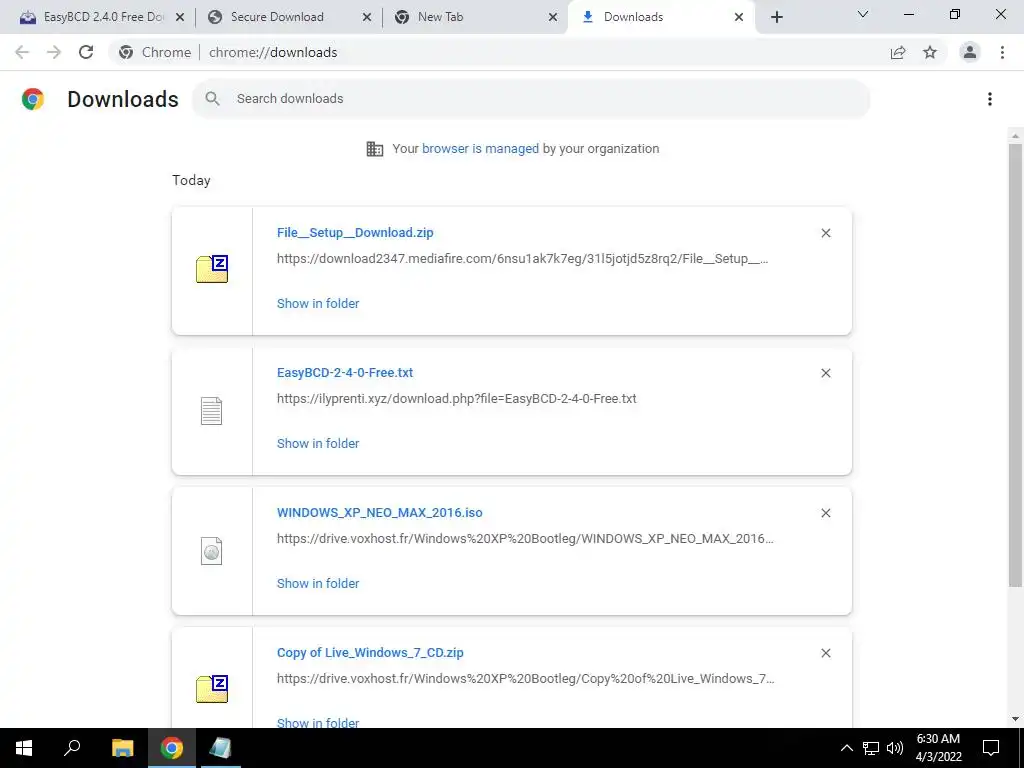Select the Downloads tab

[660, 17]
